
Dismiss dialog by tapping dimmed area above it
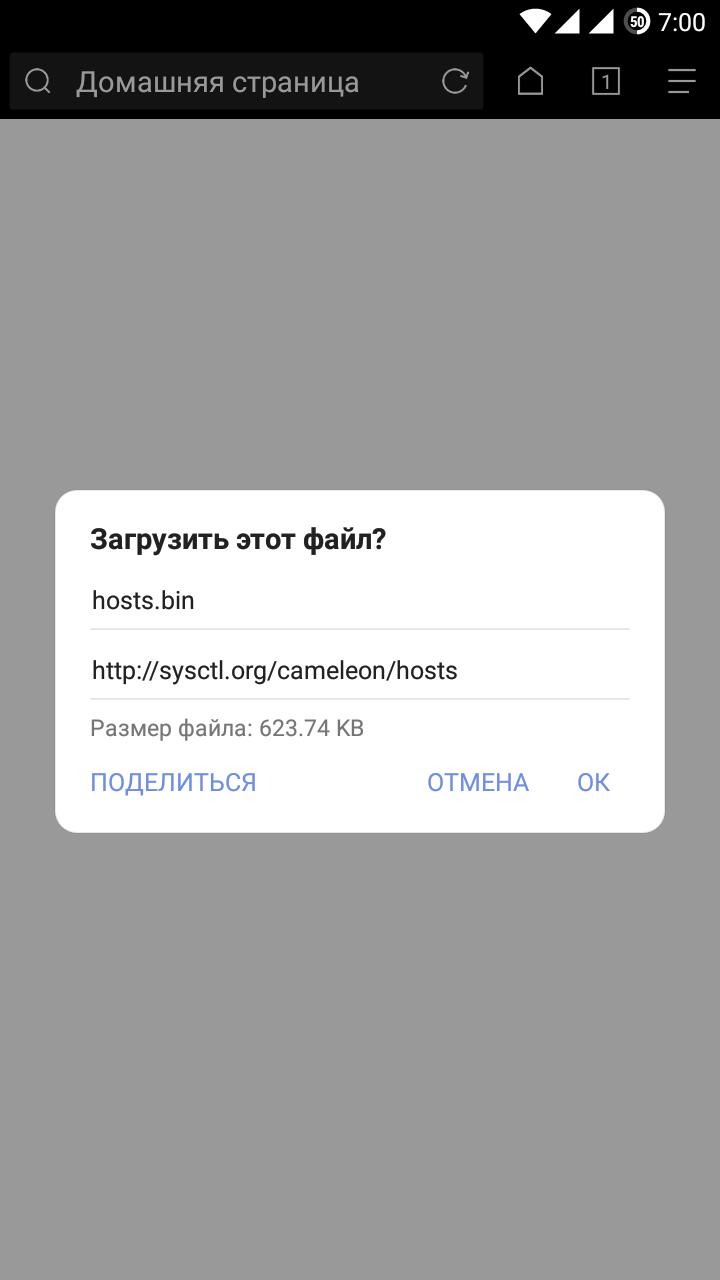(360, 300)
